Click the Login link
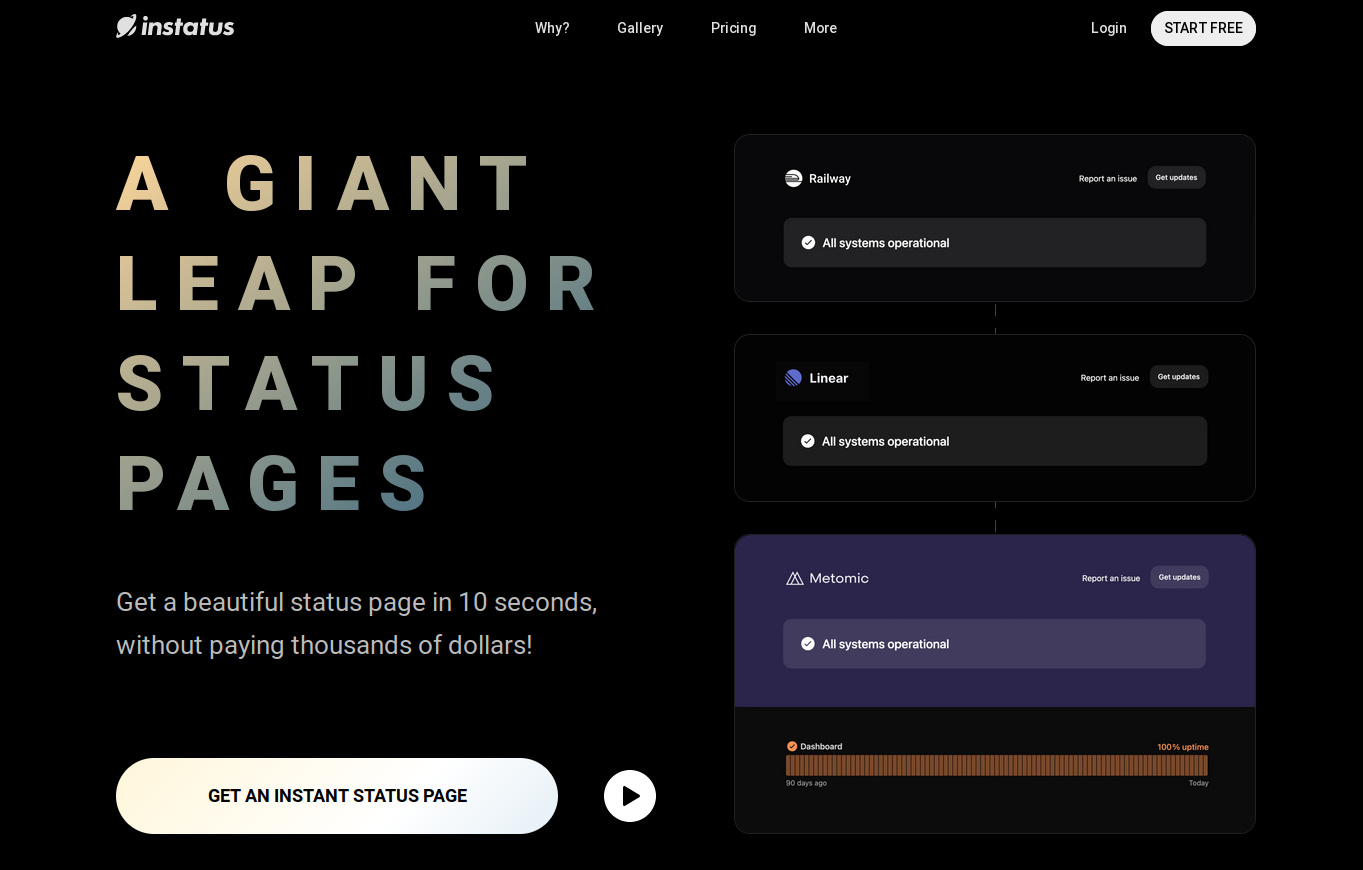Image resolution: width=1363 pixels, height=870 pixels. click(1108, 28)
